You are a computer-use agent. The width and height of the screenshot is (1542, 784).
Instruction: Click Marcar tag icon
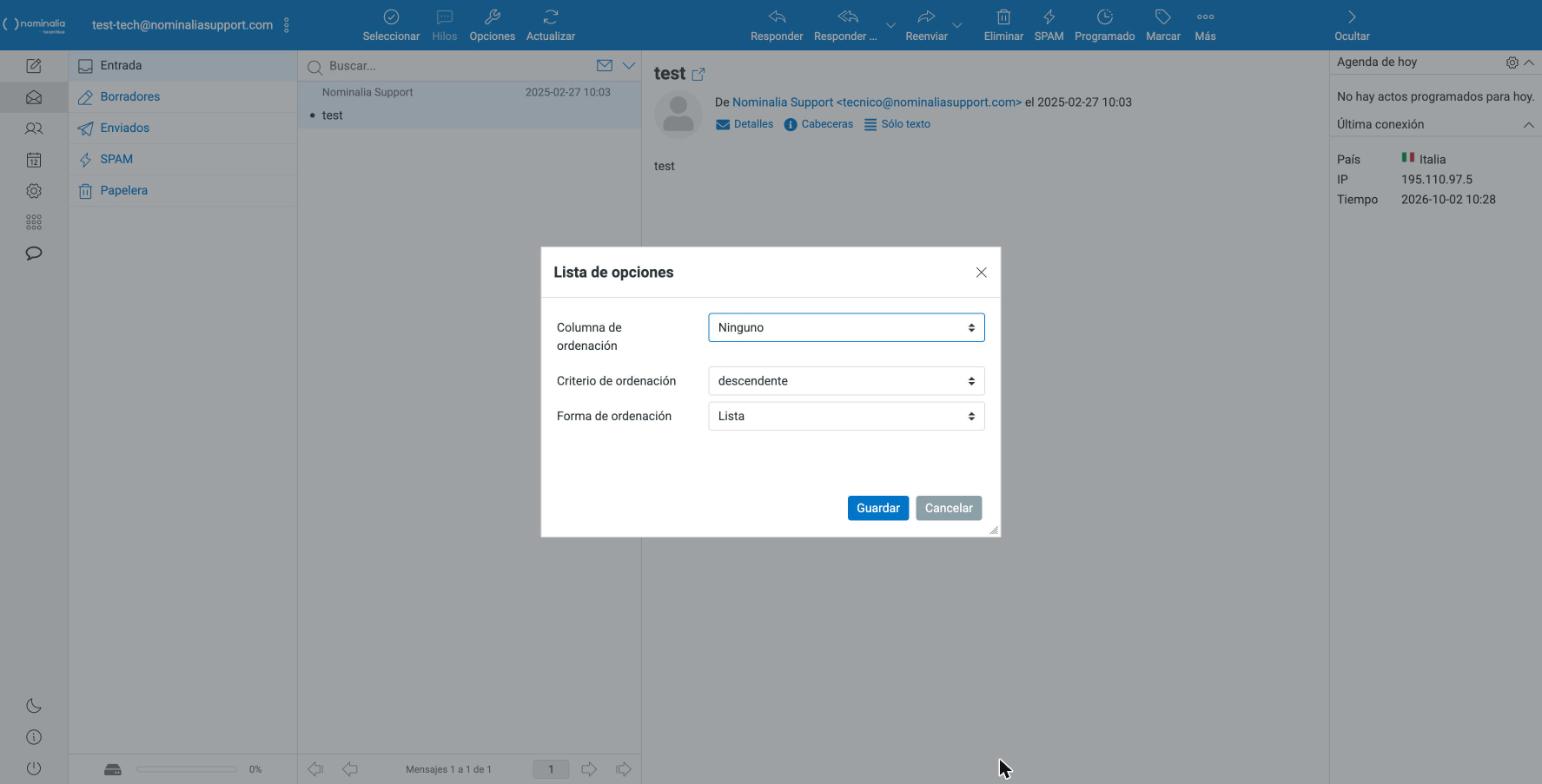pos(1163,25)
